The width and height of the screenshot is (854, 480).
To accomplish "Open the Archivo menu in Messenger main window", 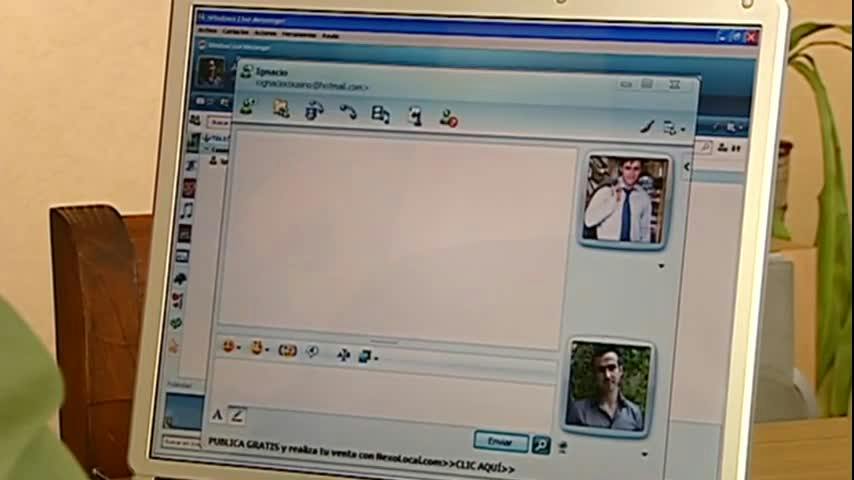I will (x=207, y=31).
